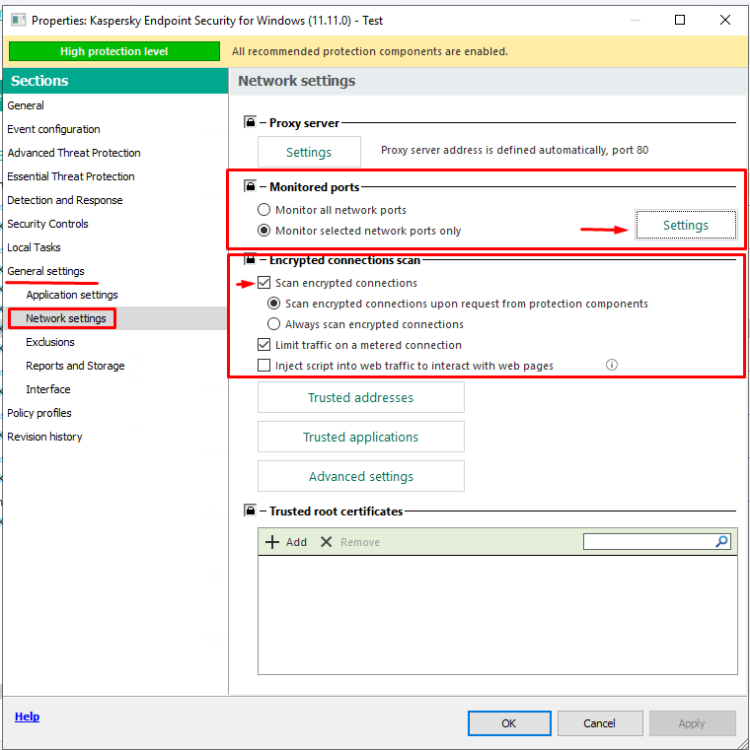750x750 pixels.
Task: Click OK to confirm properties
Action: 509,723
